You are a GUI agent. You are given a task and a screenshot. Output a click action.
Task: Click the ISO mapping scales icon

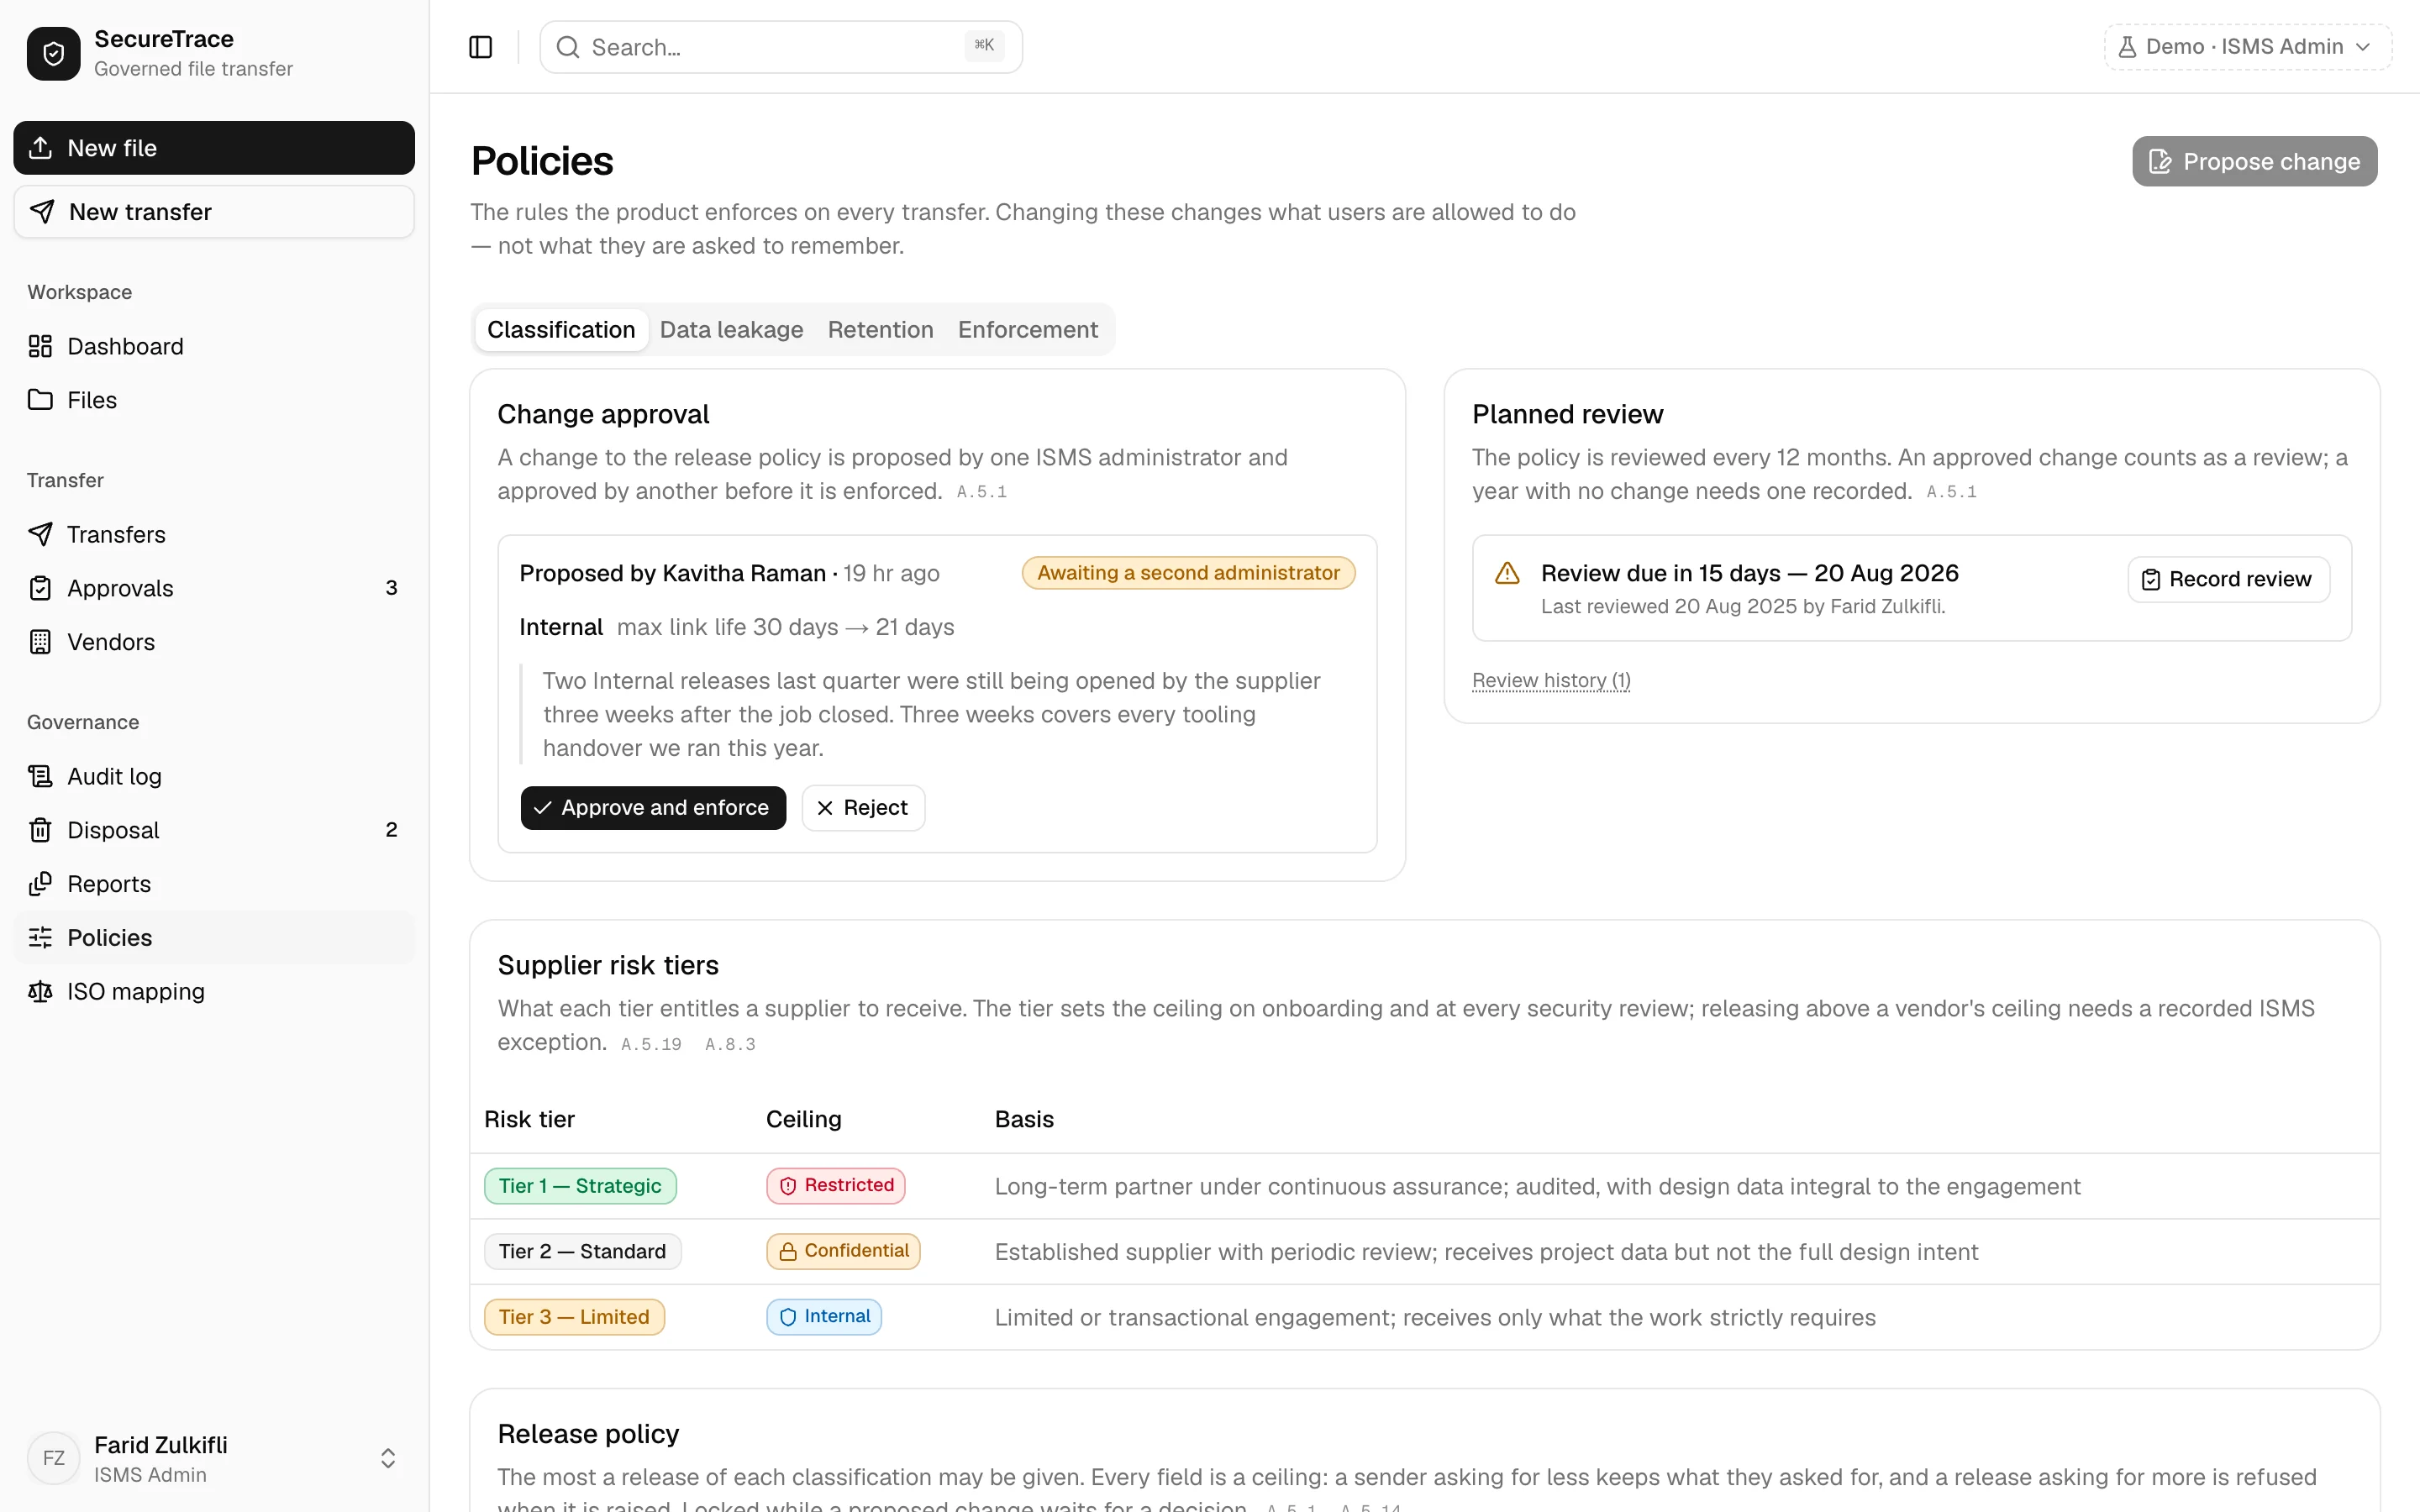pyautogui.click(x=40, y=992)
